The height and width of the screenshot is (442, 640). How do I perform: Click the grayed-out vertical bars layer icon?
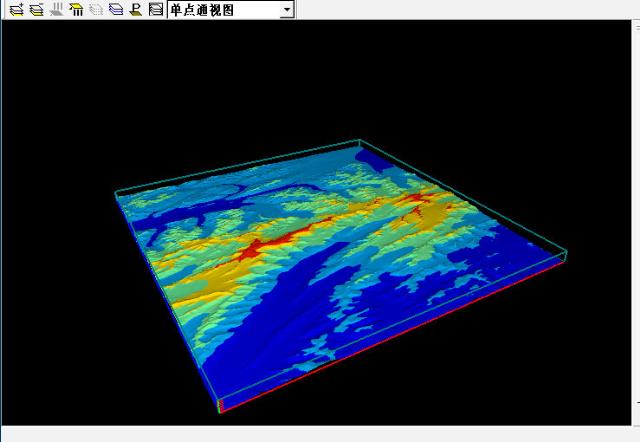point(56,9)
